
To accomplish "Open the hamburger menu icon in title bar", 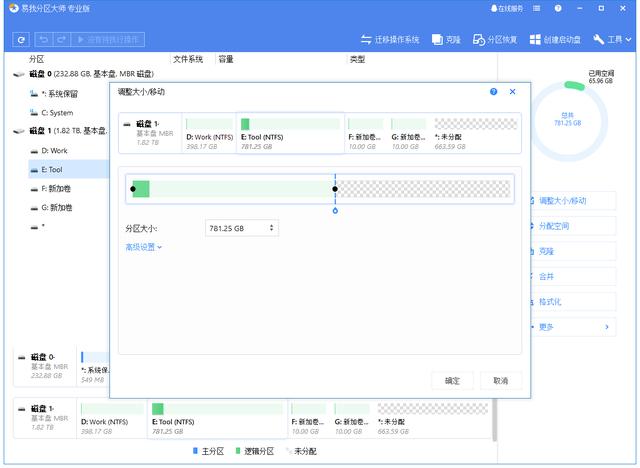I will [x=537, y=8].
